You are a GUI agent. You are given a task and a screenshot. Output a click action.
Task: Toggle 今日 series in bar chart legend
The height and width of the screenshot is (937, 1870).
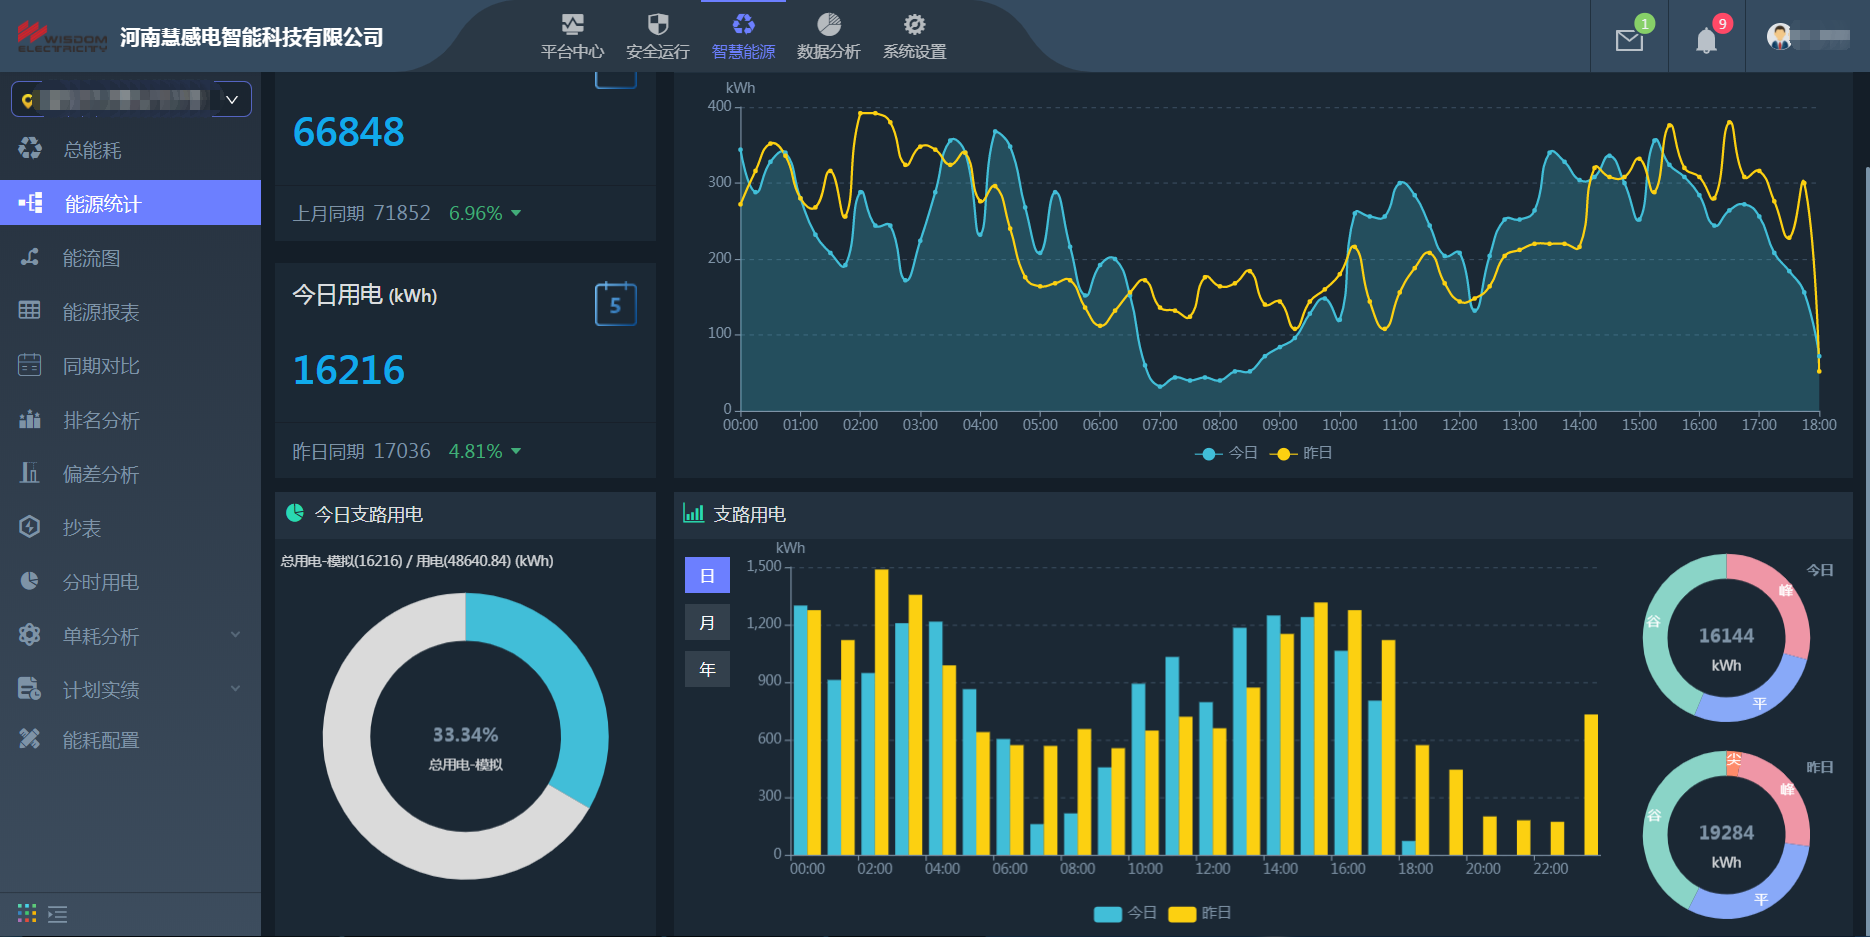tap(1125, 913)
